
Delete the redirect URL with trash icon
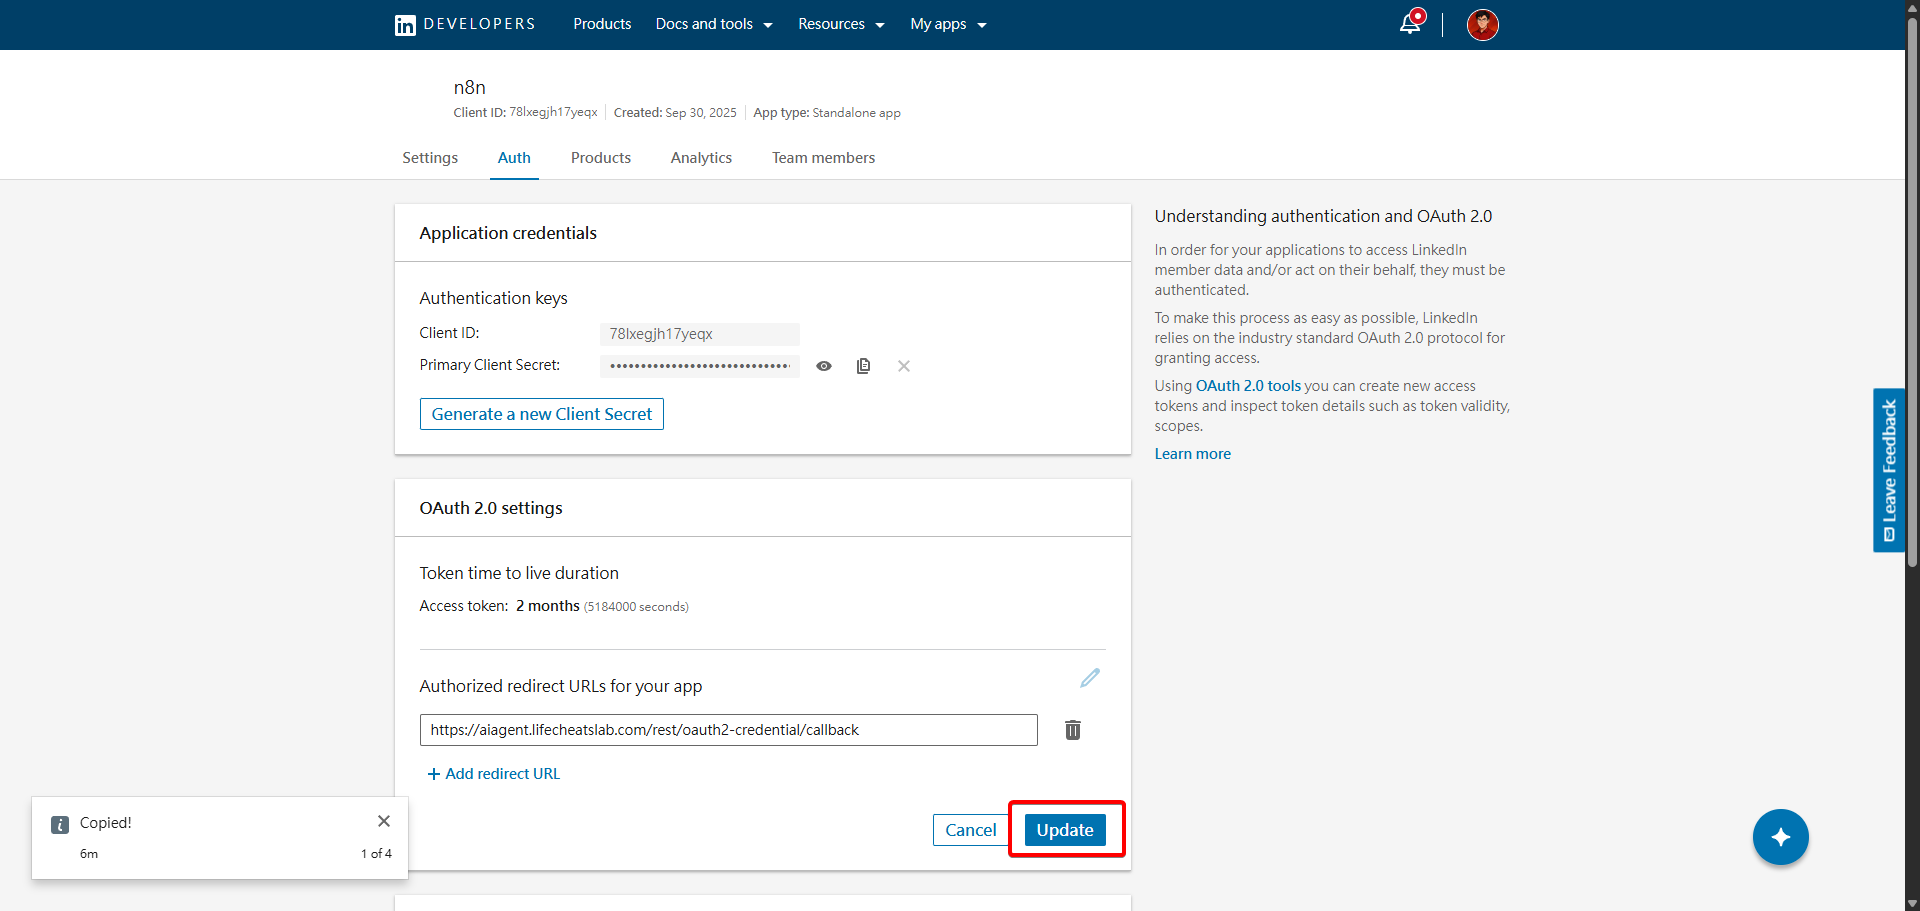pos(1073,730)
